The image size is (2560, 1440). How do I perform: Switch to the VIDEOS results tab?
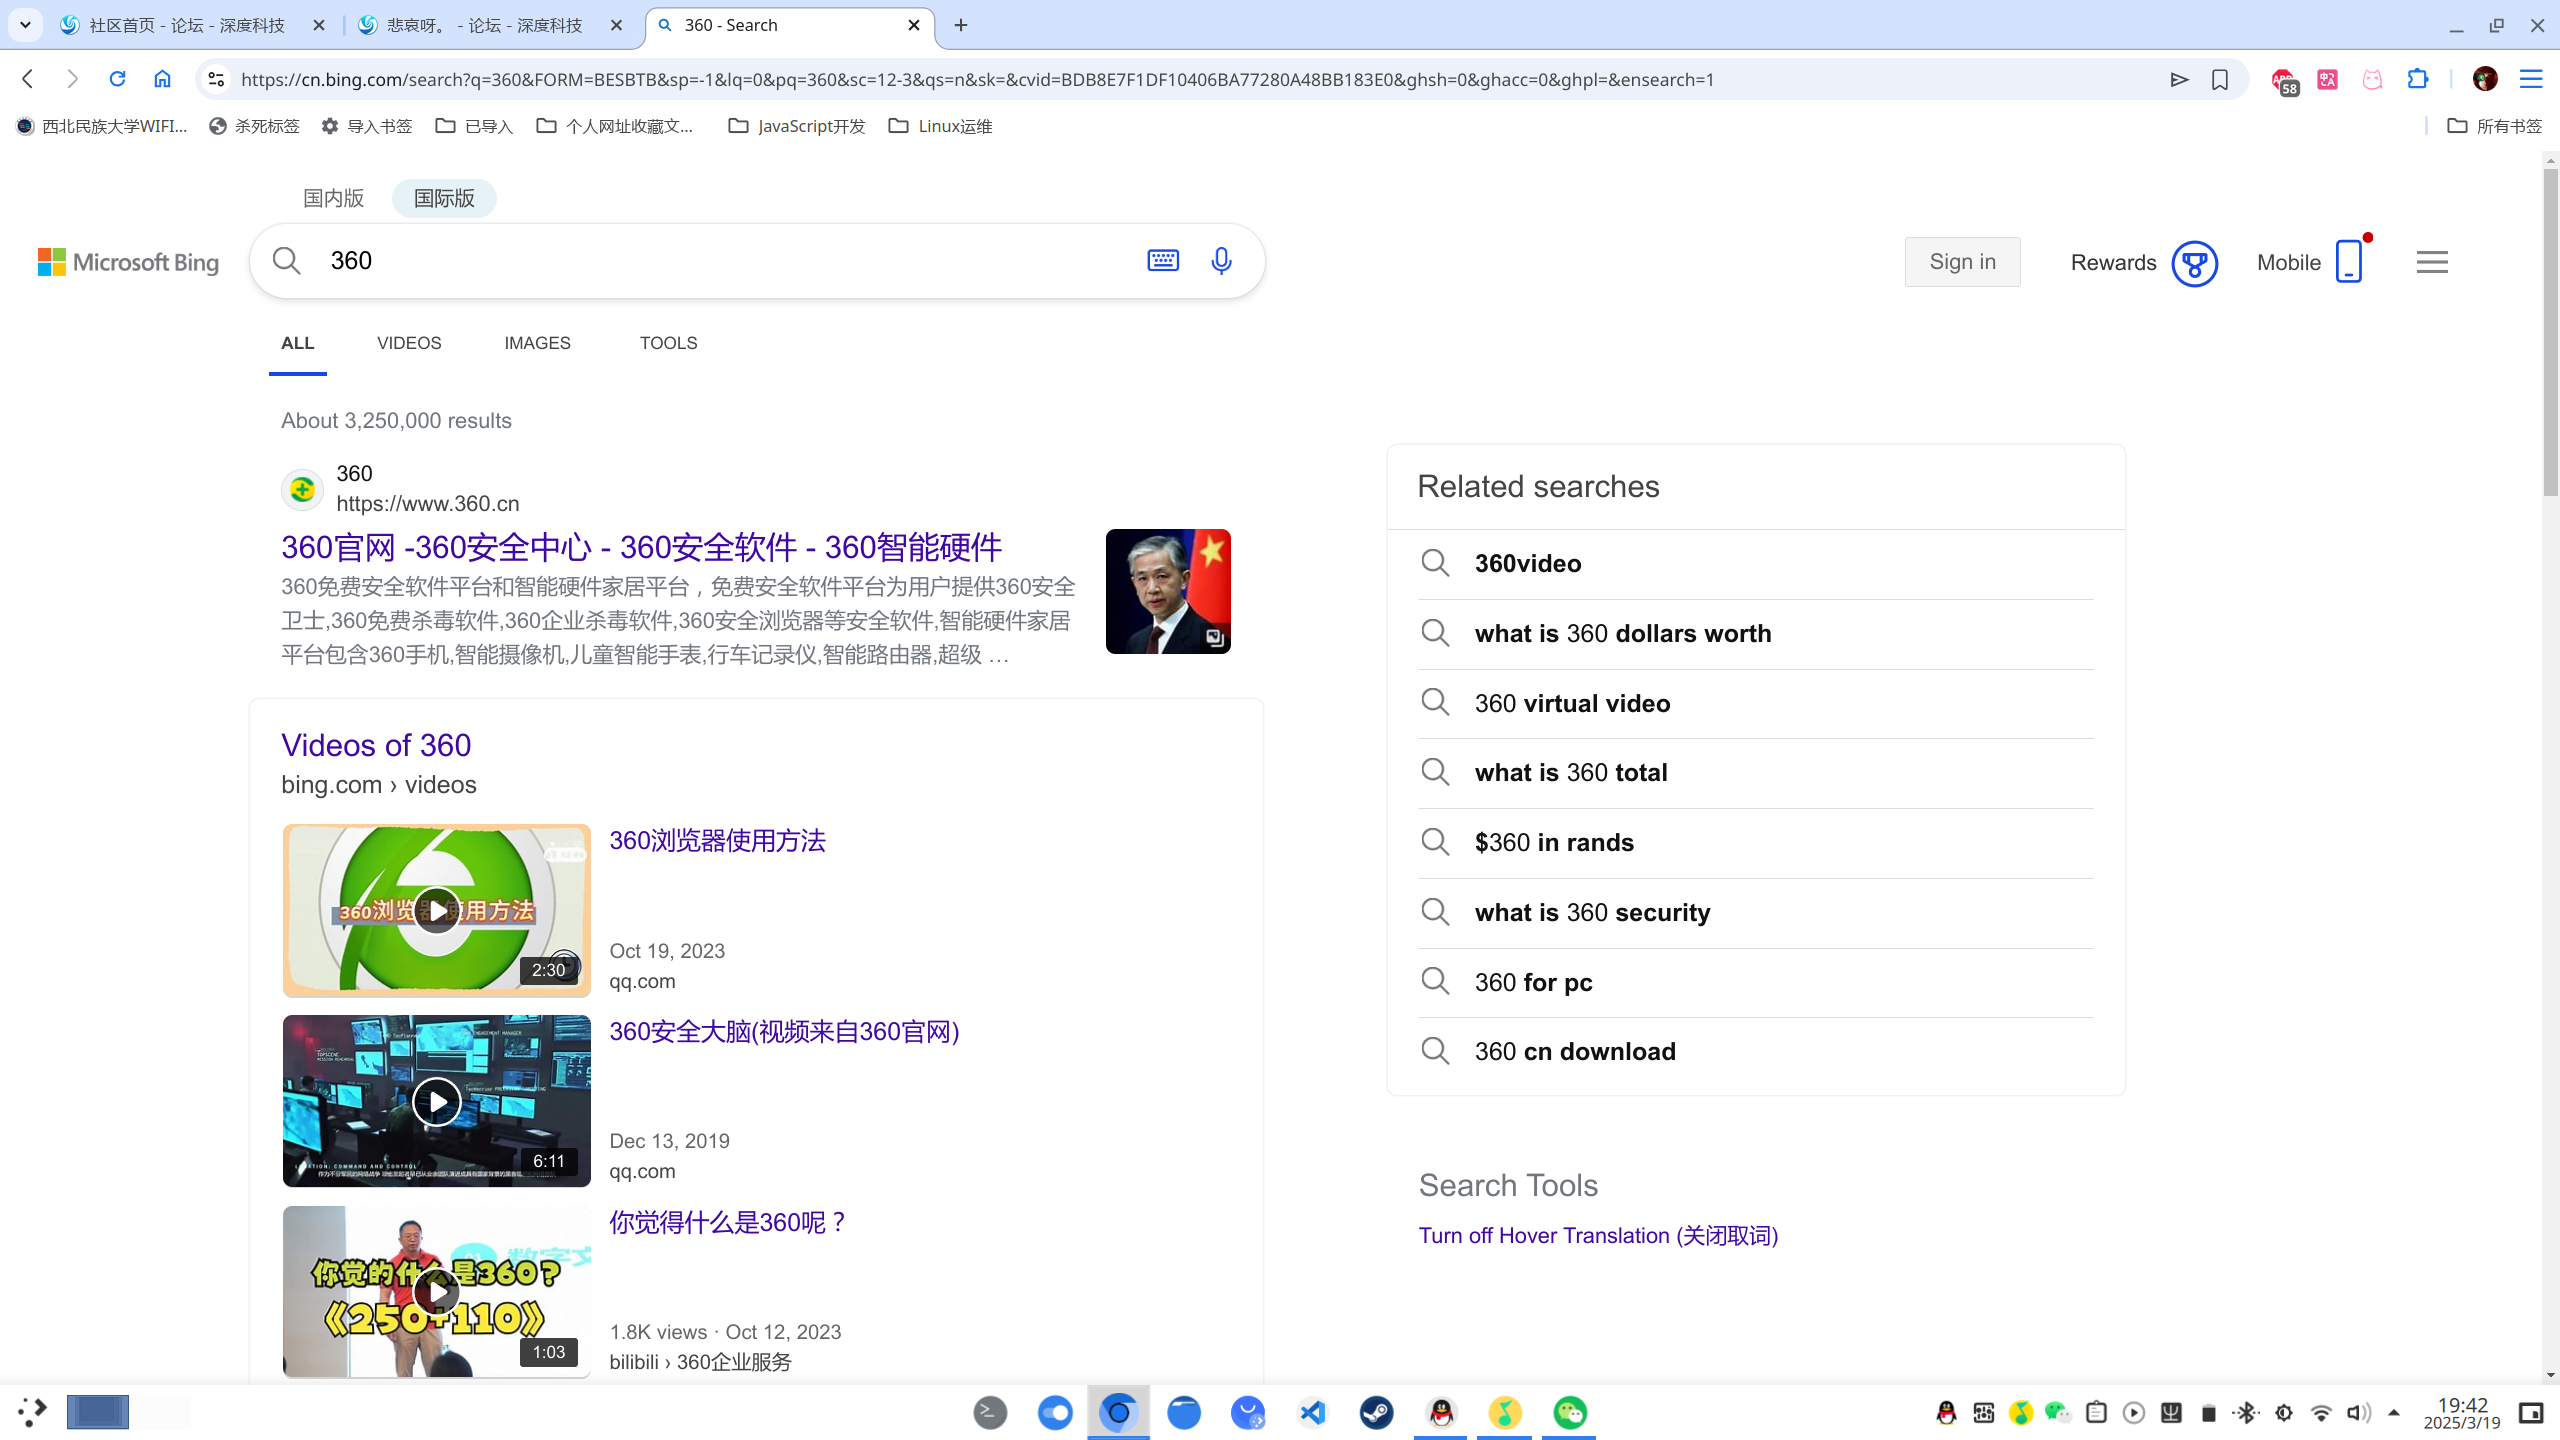pos(409,343)
